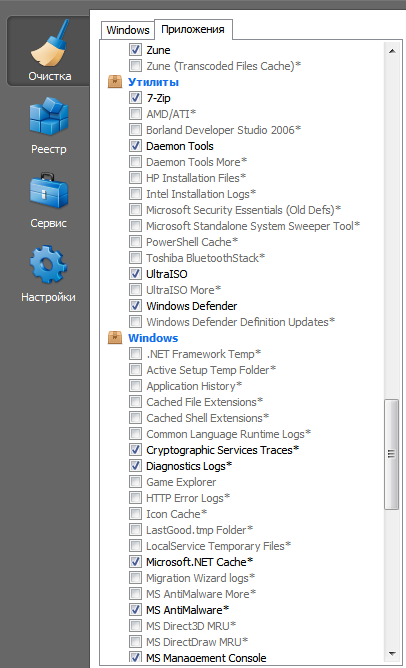Check HP Installation Files checkbox
The height and width of the screenshot is (668, 406).
(135, 178)
